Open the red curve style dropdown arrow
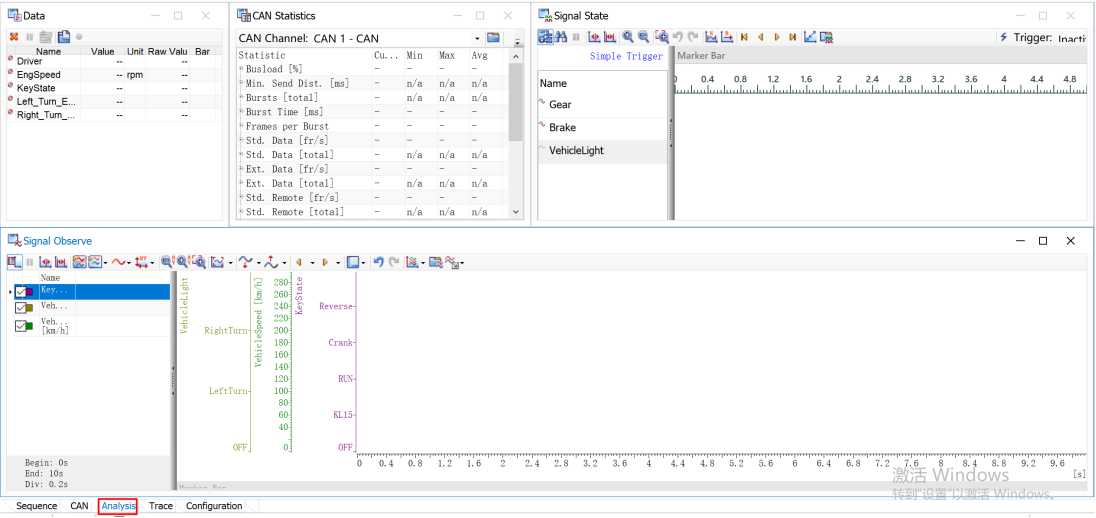1096x518 pixels. [x=129, y=263]
